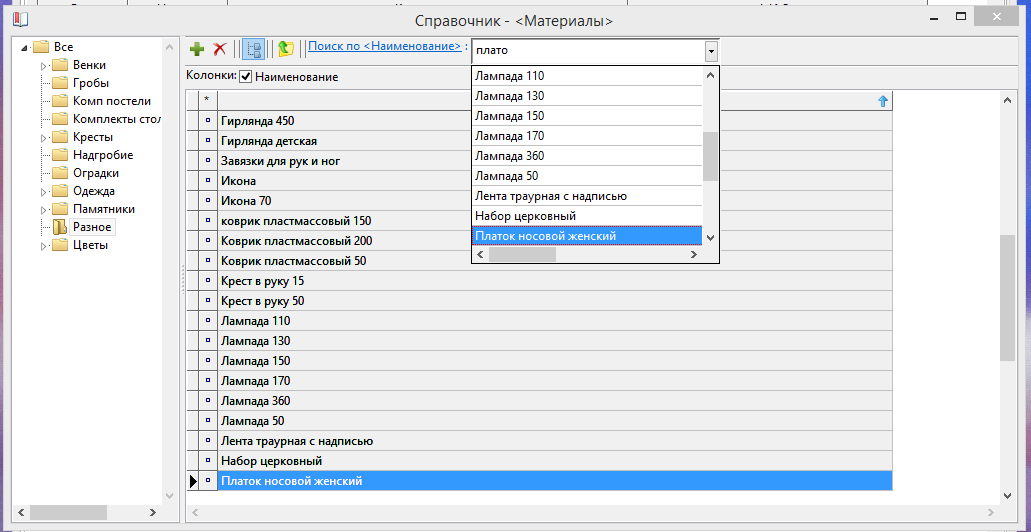Expand the Одежда tree node
This screenshot has height=532, width=1031.
click(44, 191)
